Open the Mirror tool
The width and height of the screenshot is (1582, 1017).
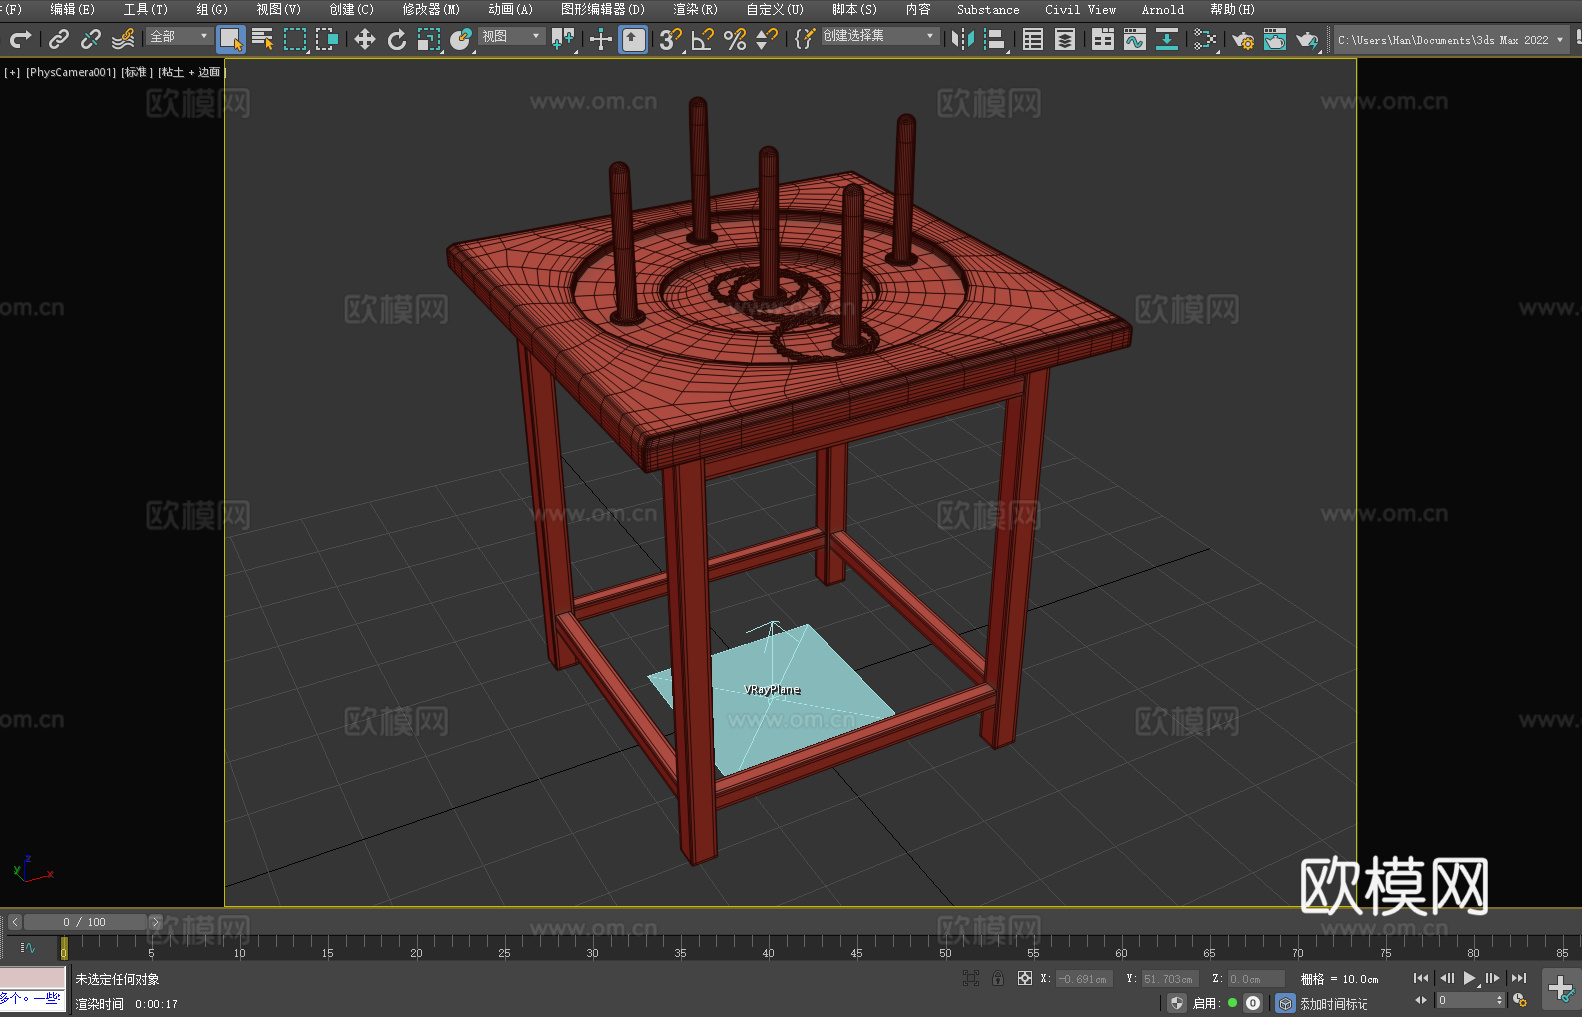click(962, 40)
